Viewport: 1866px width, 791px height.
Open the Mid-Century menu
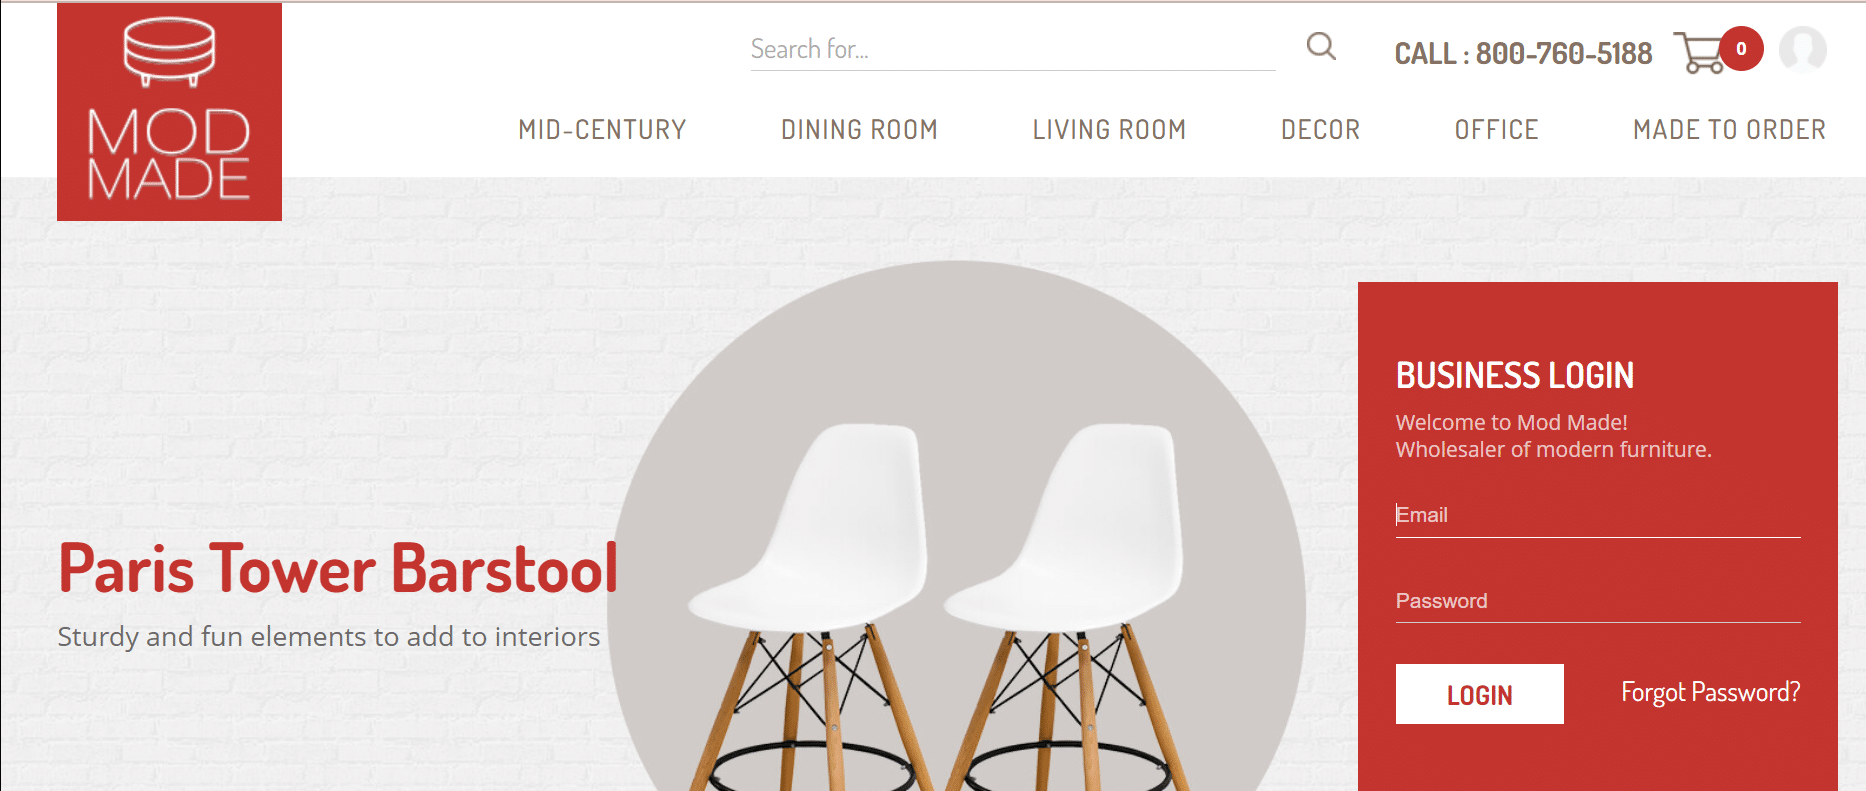click(x=602, y=130)
